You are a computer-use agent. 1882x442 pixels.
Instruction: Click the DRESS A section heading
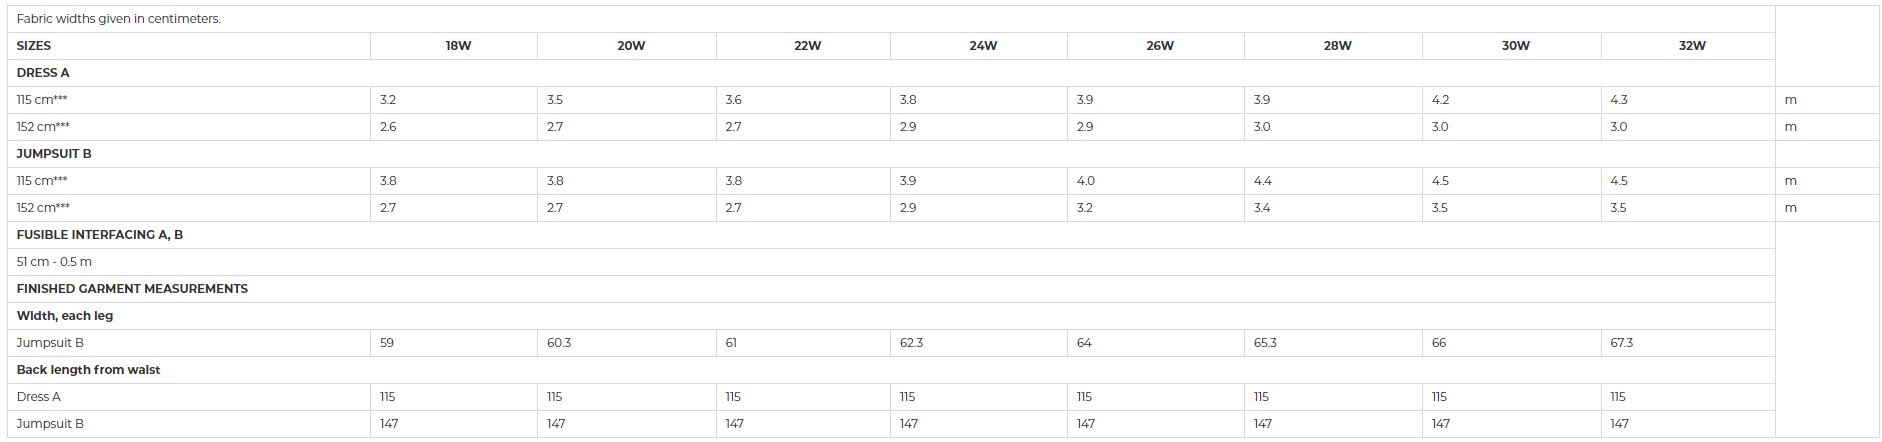click(x=43, y=73)
